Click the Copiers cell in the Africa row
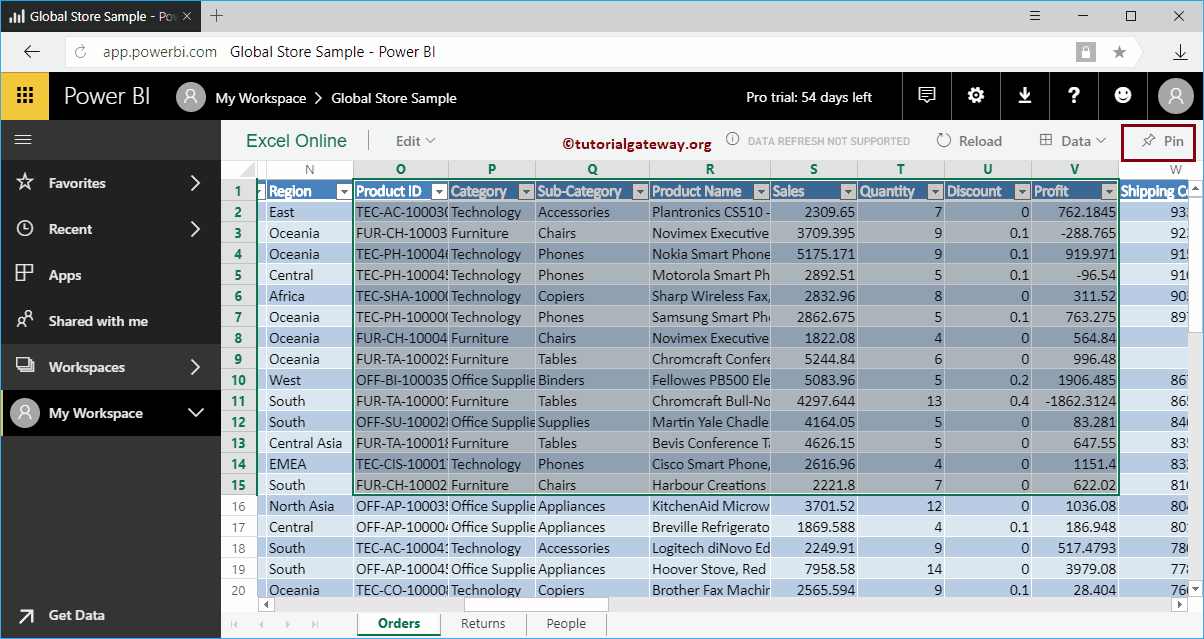 (592, 296)
